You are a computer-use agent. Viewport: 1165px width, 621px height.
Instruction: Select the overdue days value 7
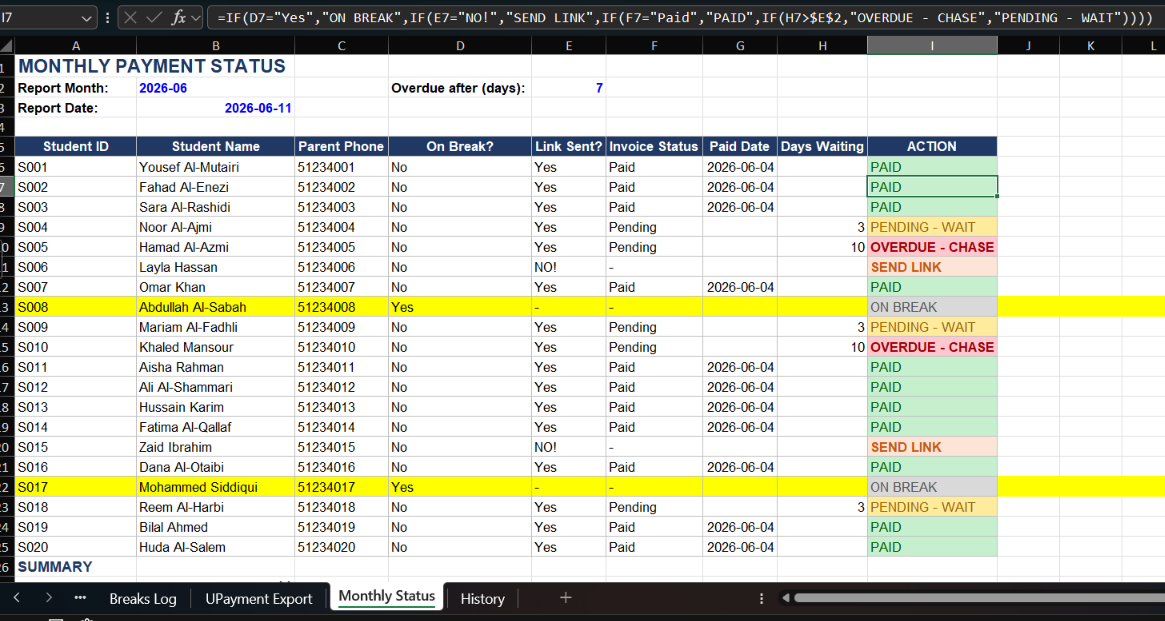[x=568, y=88]
